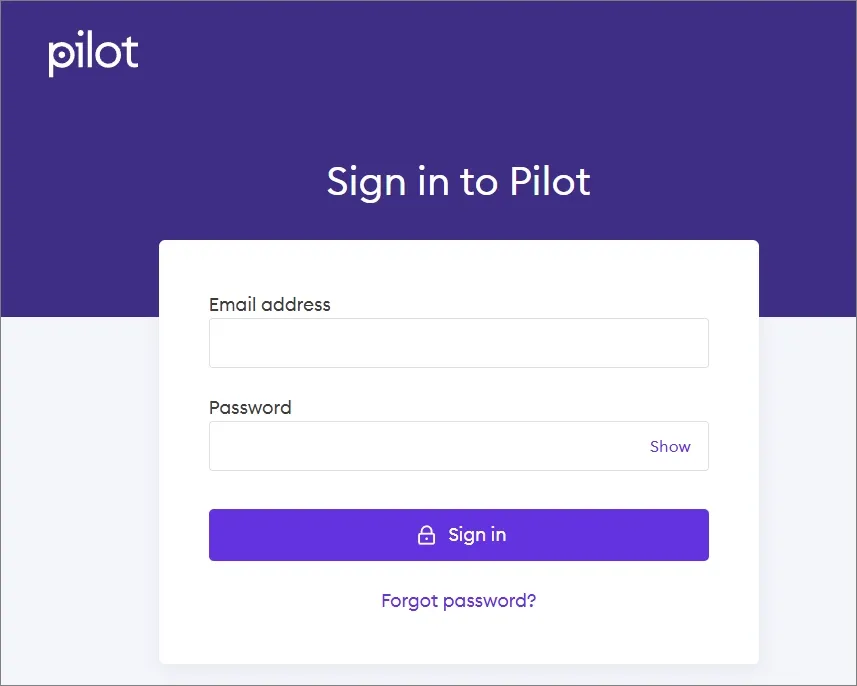Click the Email address label
Screen dimensions: 857x686
coord(269,304)
